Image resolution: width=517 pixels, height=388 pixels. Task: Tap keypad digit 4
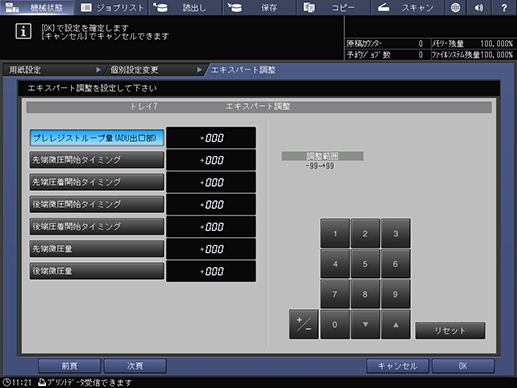[x=335, y=264]
